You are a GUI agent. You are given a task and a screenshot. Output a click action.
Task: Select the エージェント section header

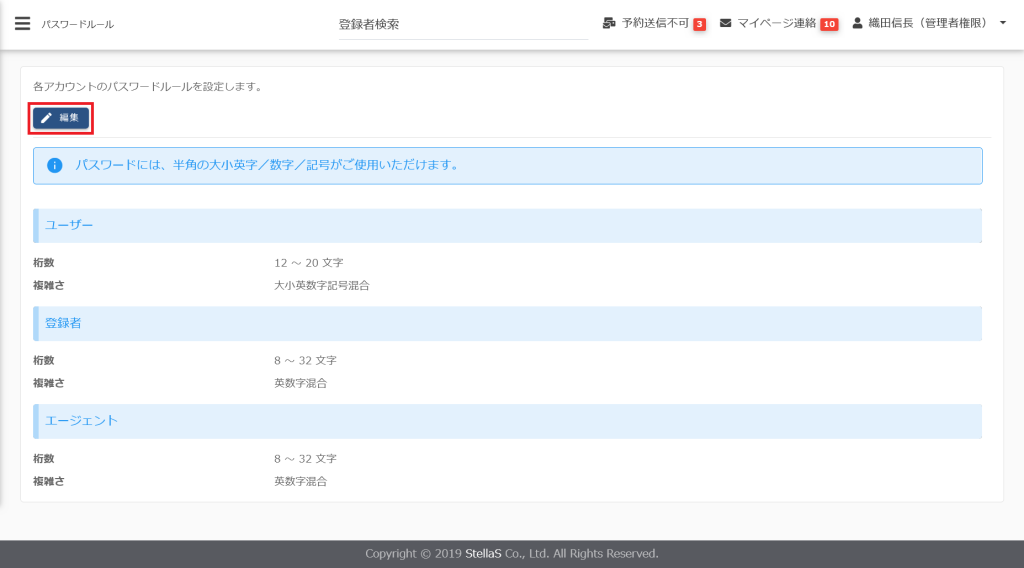(81, 421)
